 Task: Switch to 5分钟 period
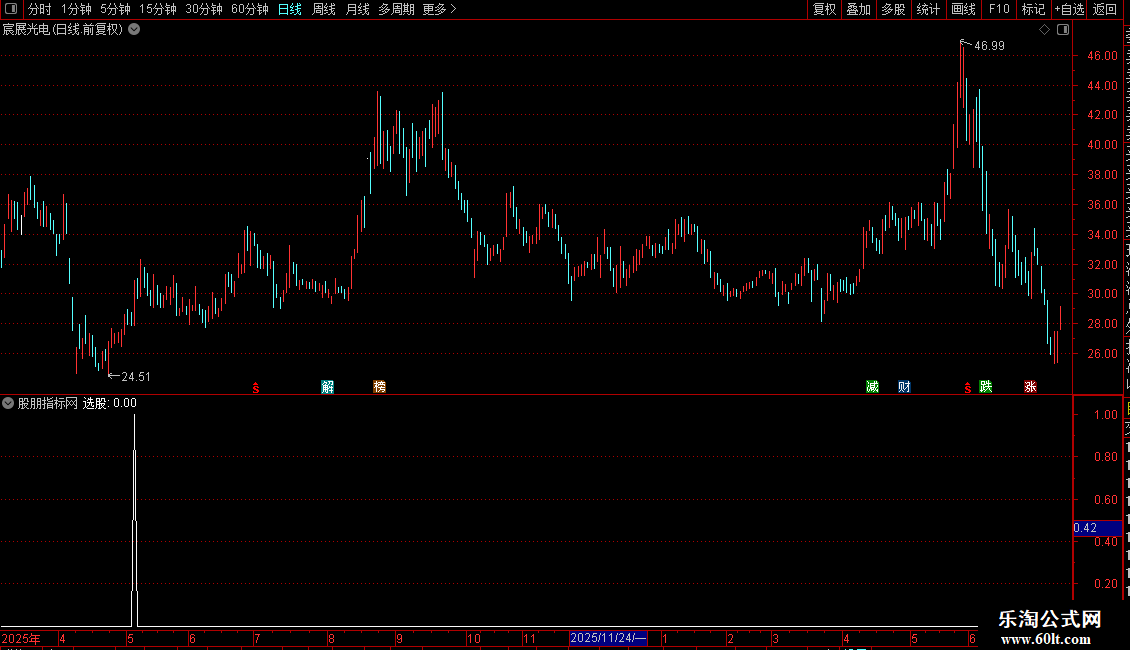click(115, 9)
